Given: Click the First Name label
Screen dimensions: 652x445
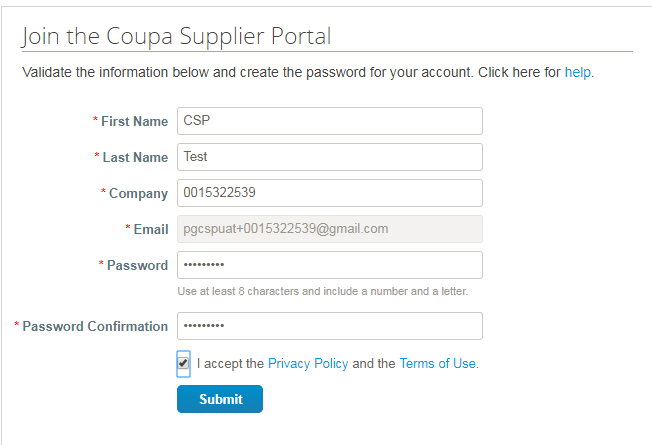Looking at the screenshot, I should [134, 121].
